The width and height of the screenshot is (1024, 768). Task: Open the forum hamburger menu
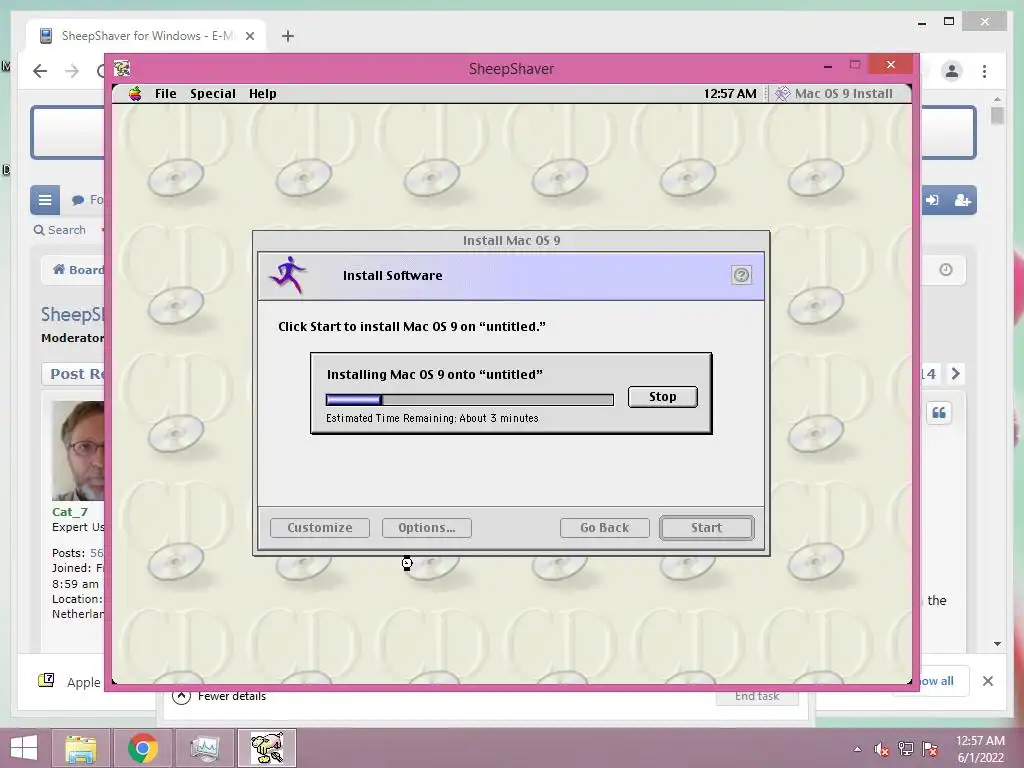click(x=44, y=200)
